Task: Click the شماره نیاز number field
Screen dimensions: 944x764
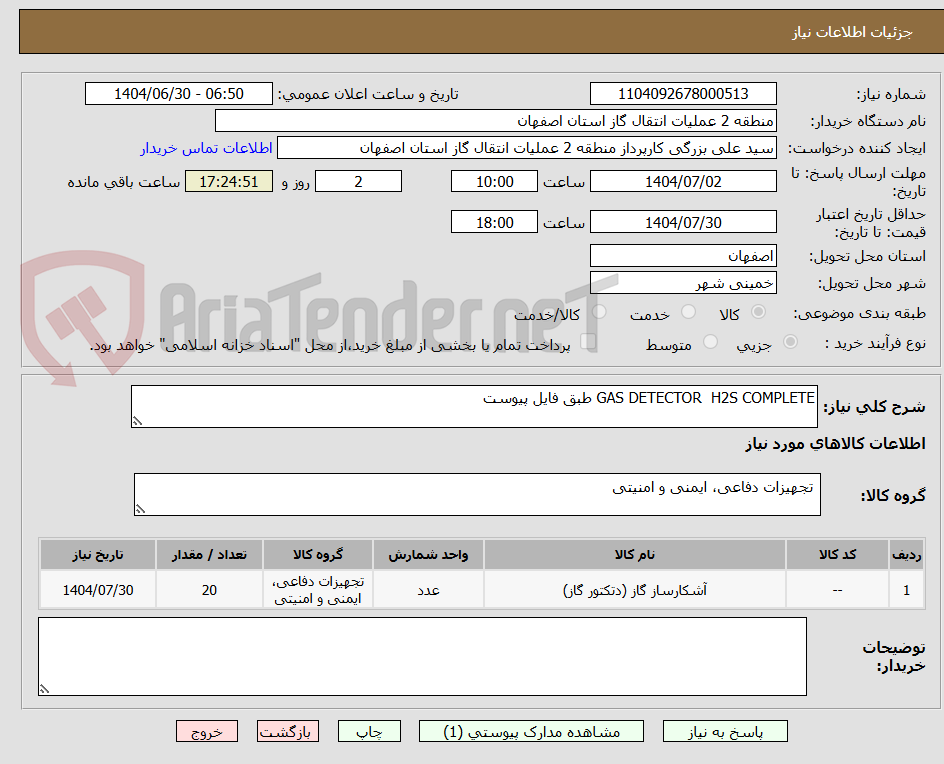Action: click(683, 93)
